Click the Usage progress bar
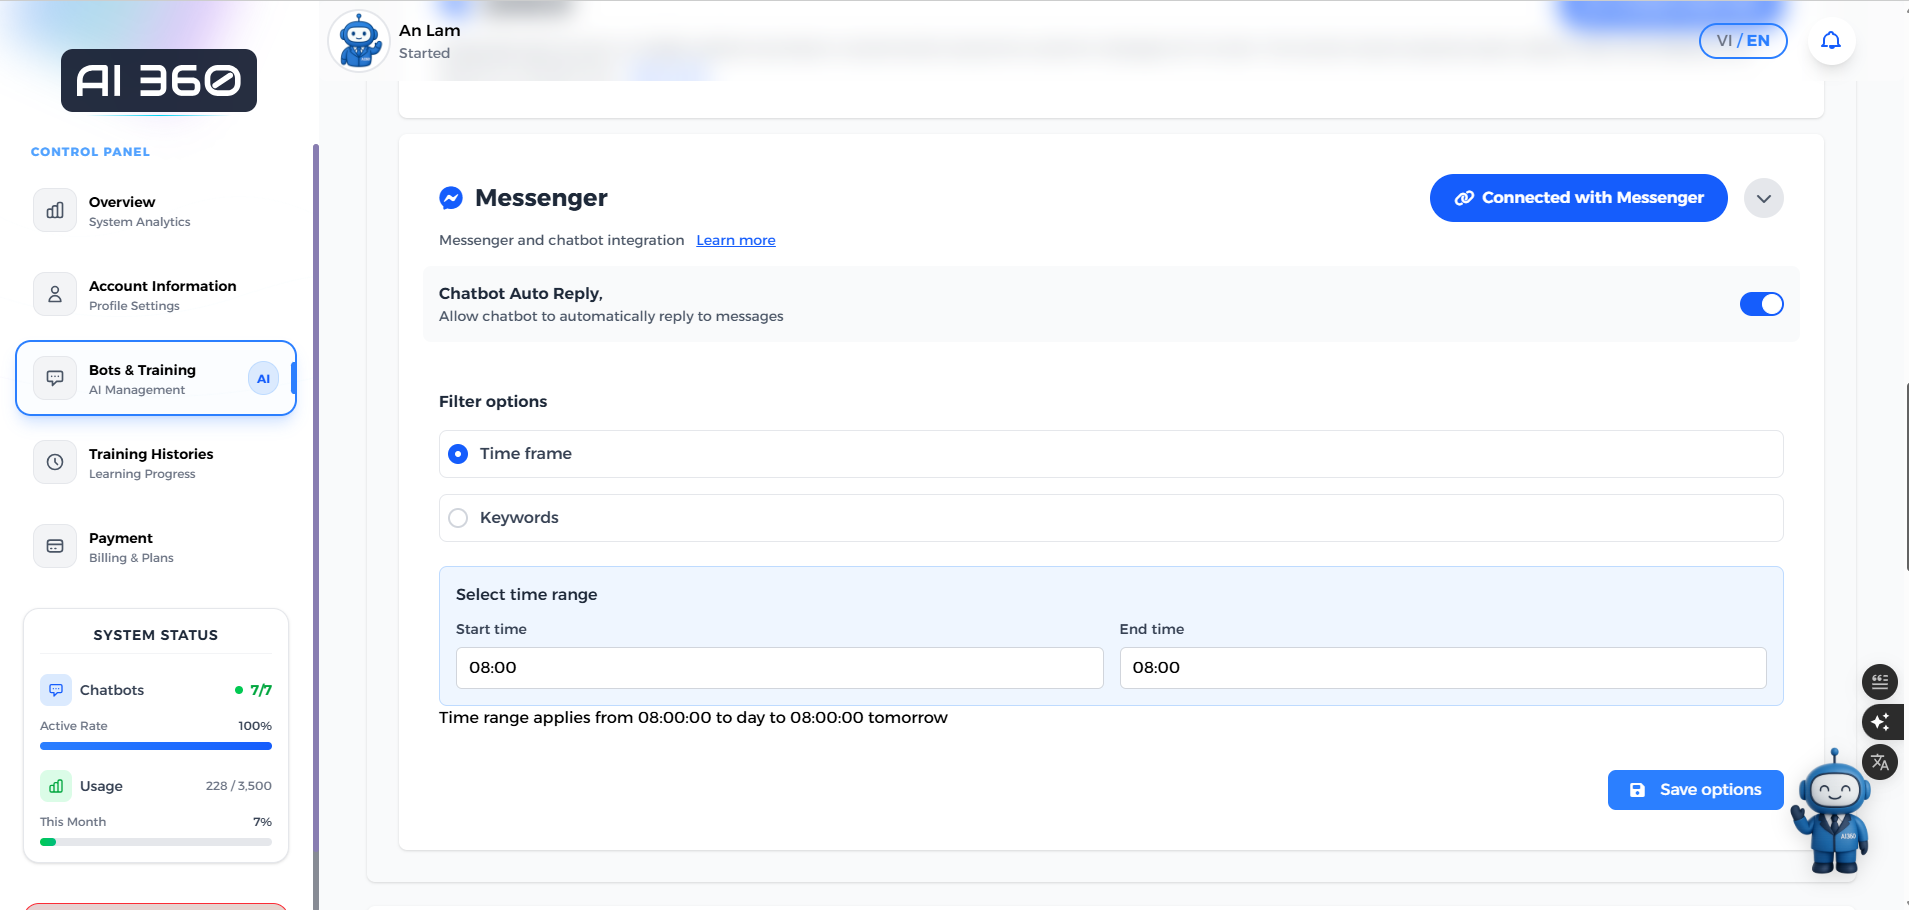The height and width of the screenshot is (910, 1909). (x=156, y=842)
